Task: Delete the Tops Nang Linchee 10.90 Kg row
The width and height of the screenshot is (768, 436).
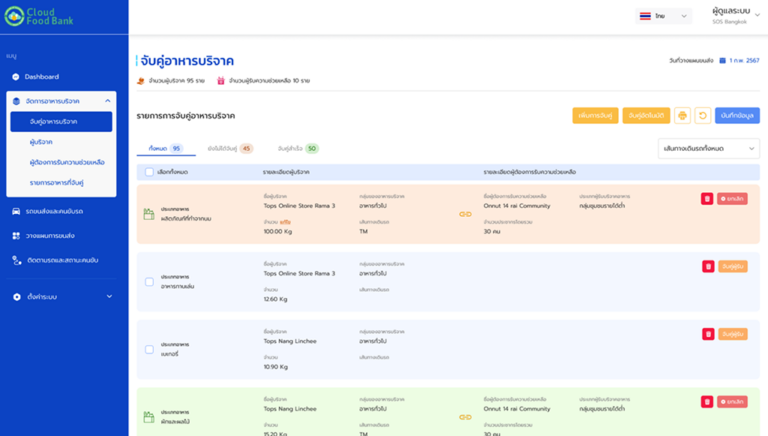Action: click(708, 334)
